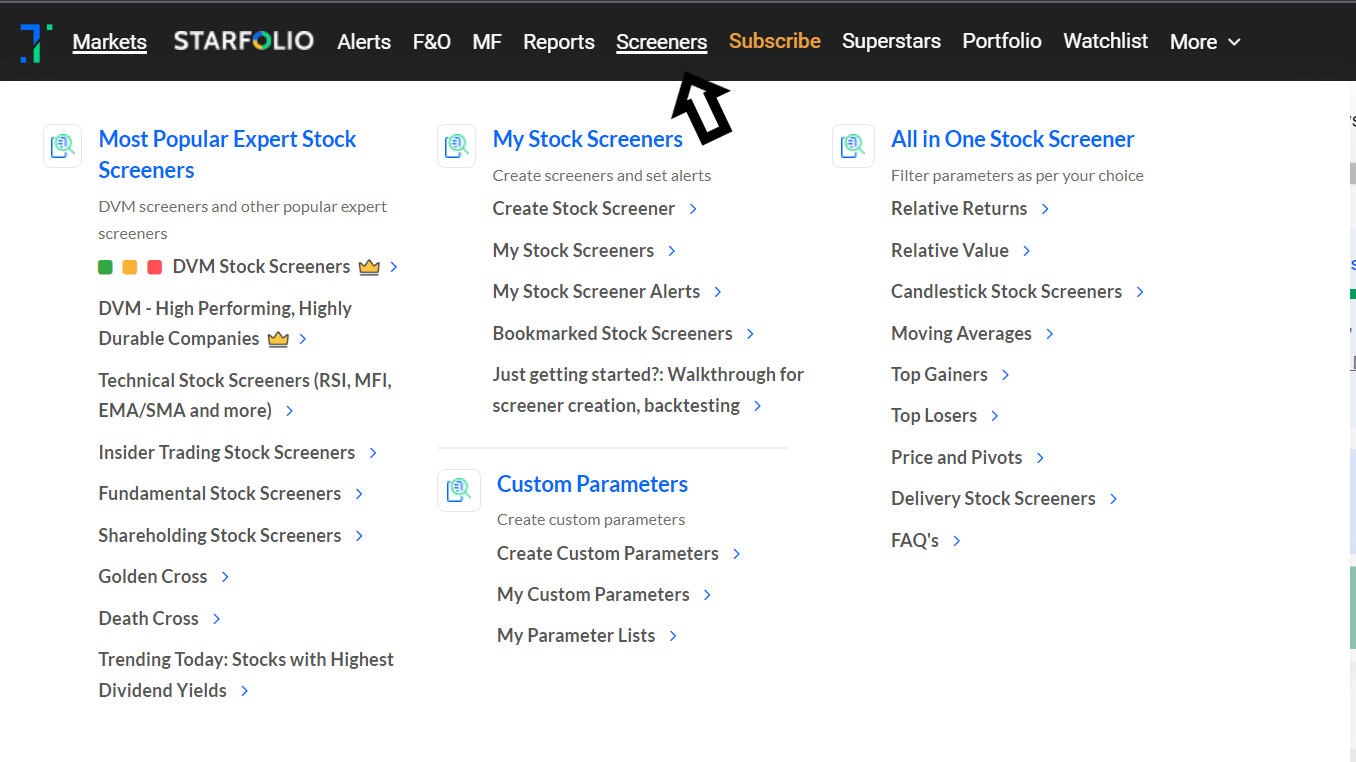Click the red DVM square
The image size is (1356, 762).
point(155,267)
